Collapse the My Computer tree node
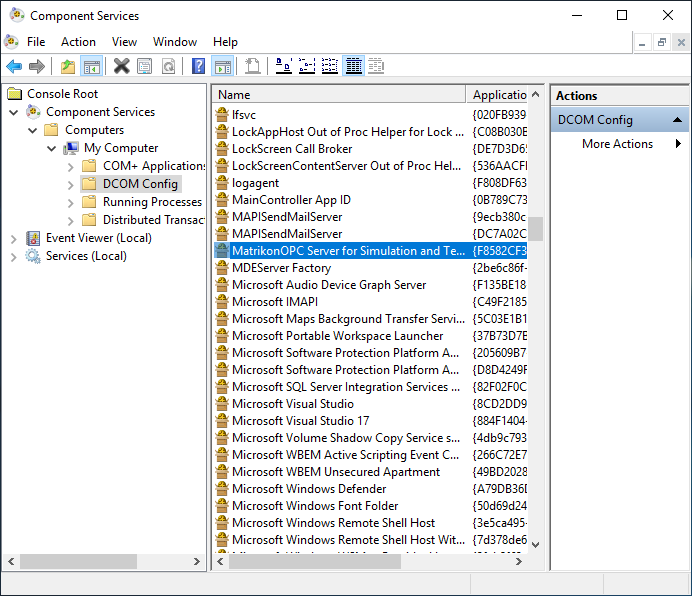This screenshot has height=596, width=692. click(52, 148)
